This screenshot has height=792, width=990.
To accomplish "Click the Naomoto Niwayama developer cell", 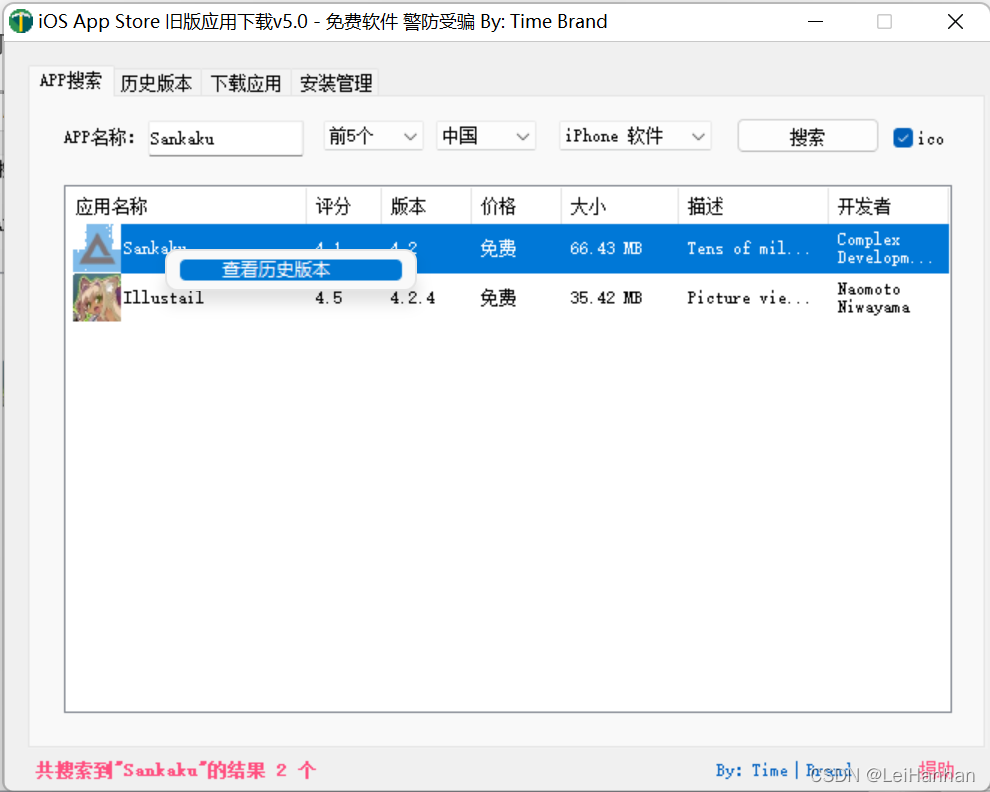I will pyautogui.click(x=873, y=298).
